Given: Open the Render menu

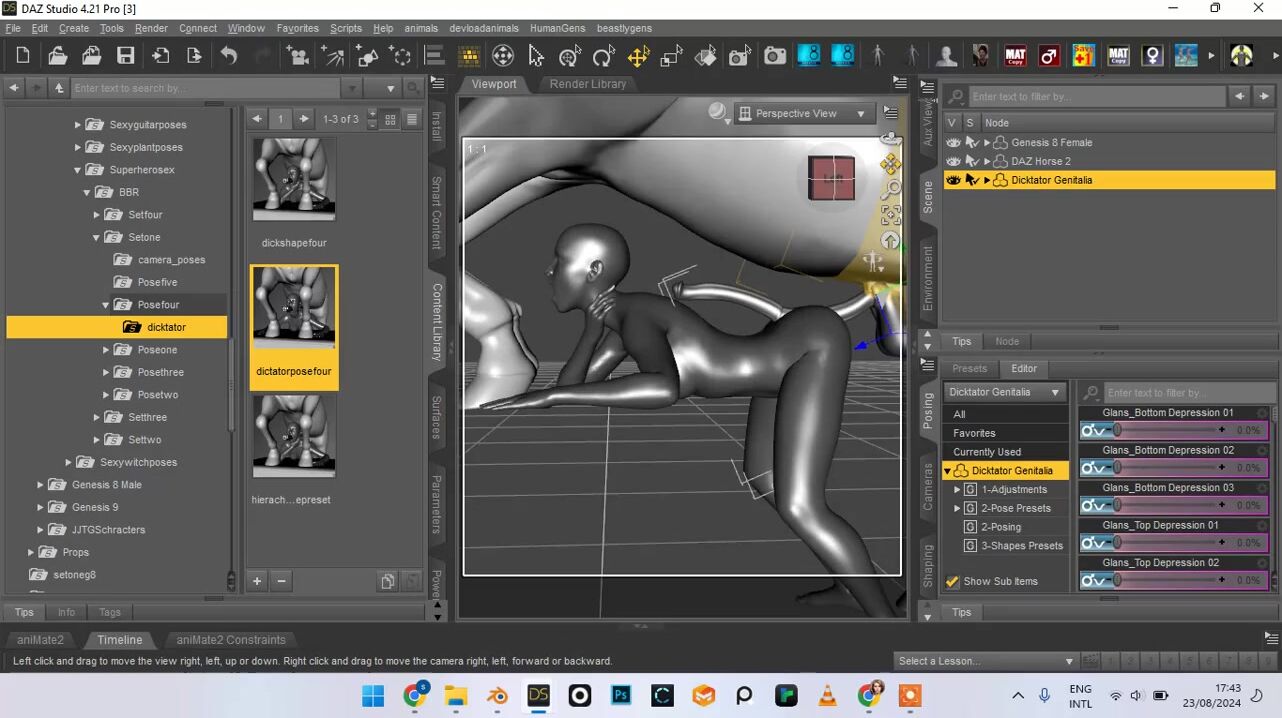Looking at the screenshot, I should [151, 28].
